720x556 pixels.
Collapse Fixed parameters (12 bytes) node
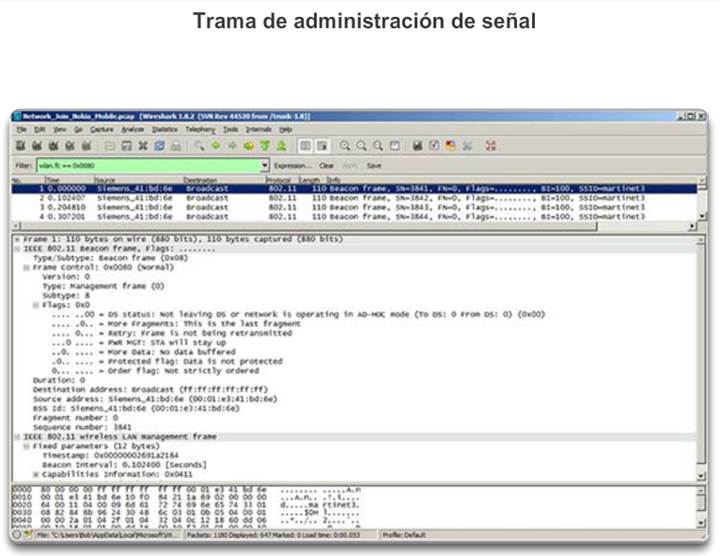click(27, 446)
